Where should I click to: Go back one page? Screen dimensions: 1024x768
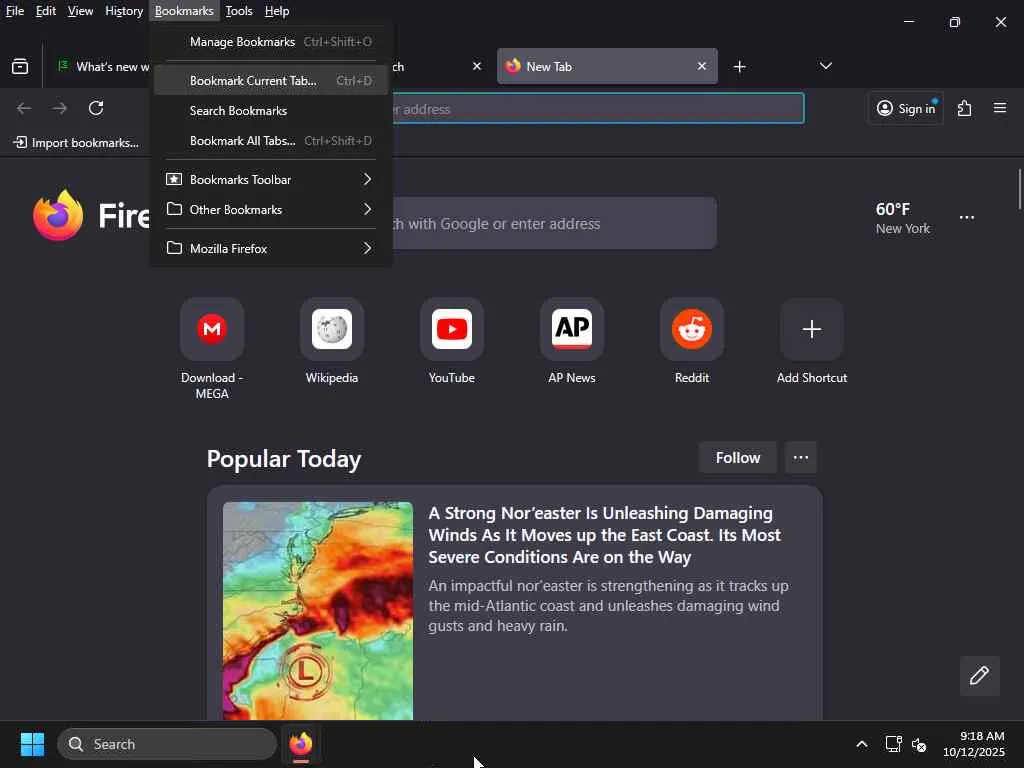pos(24,108)
